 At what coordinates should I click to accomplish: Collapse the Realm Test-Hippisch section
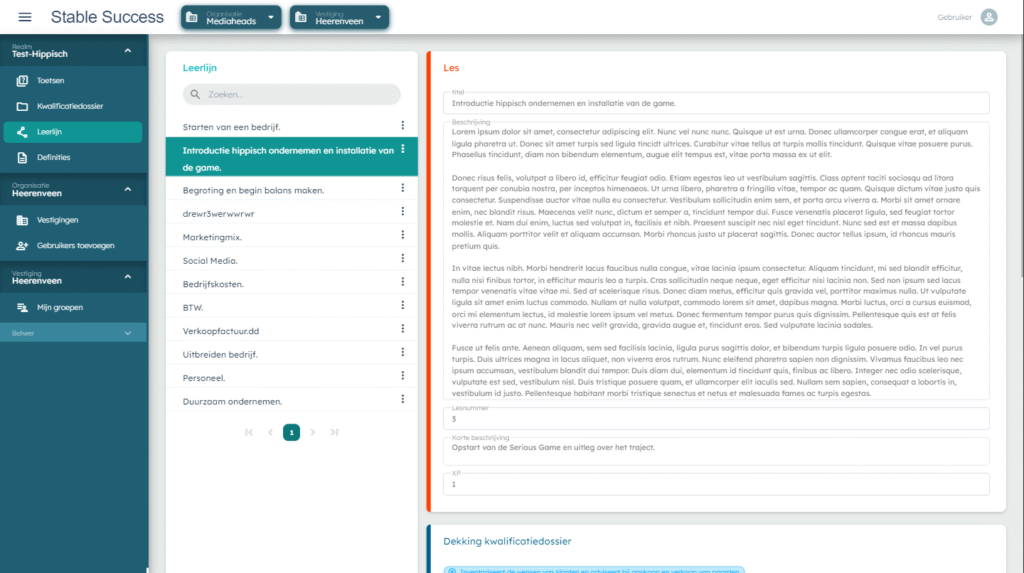pyautogui.click(x=127, y=51)
